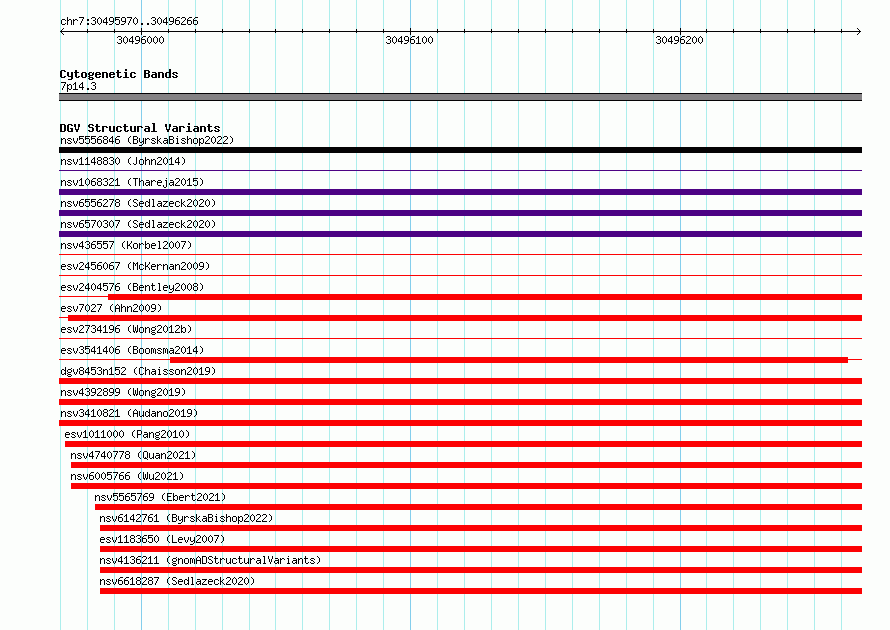890x630 pixels.
Task: Open the esv7027 (Ahn2009) variant
Action: pos(111,308)
